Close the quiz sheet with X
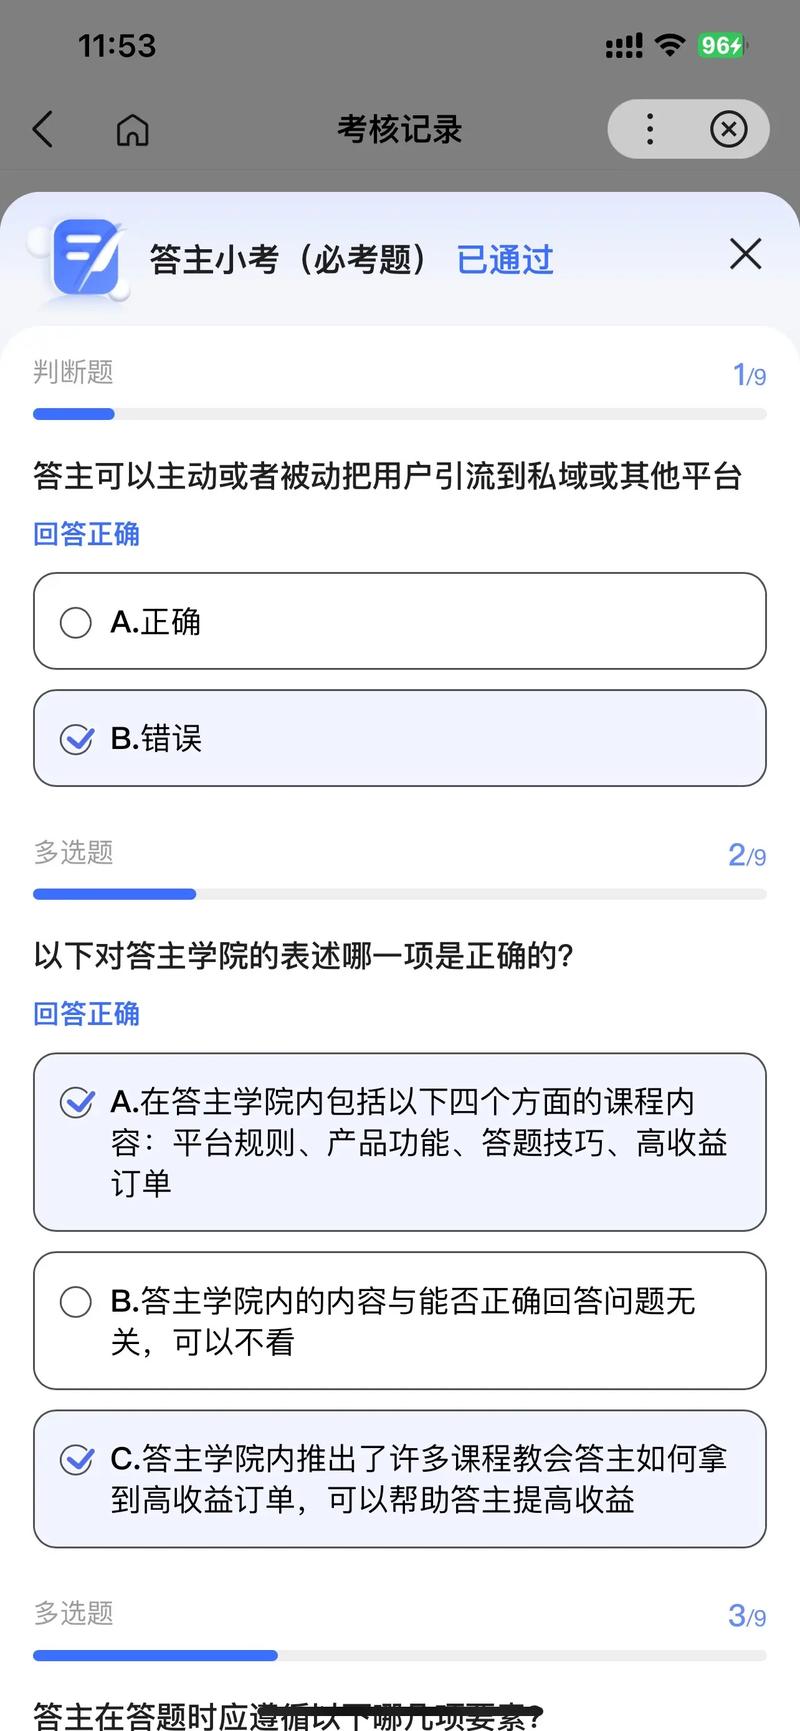This screenshot has width=800, height=1731. coord(745,254)
